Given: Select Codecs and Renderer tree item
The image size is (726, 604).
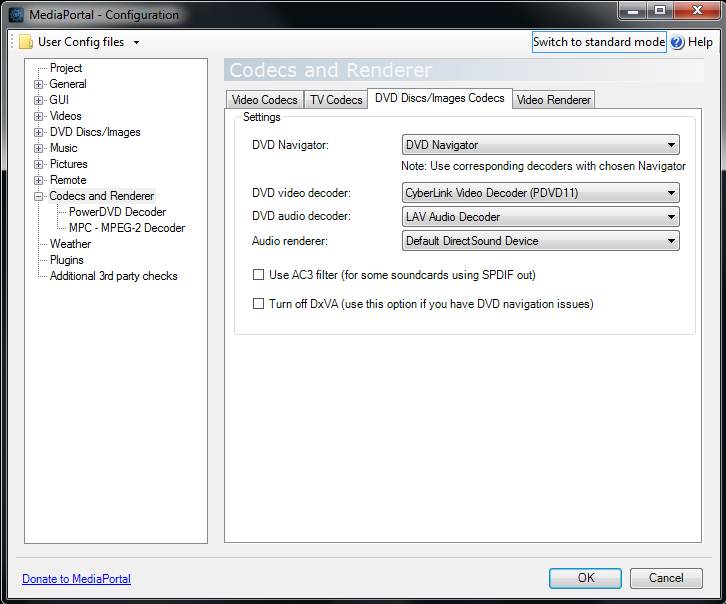Looking at the screenshot, I should point(101,196).
